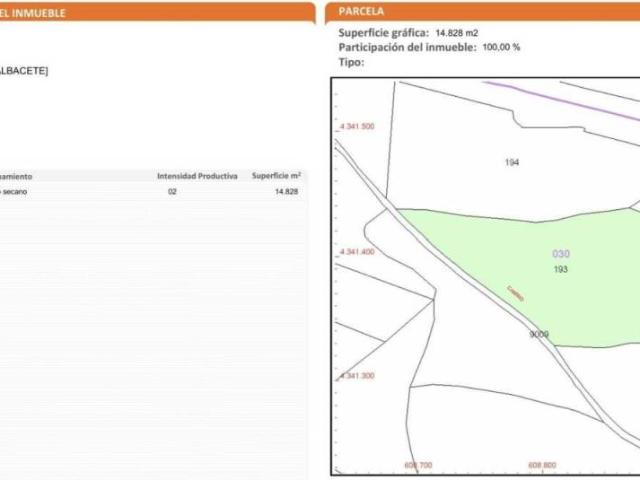This screenshot has width=640, height=480.
Task: Click the 'Camino' road label on the map
Action: point(515,293)
